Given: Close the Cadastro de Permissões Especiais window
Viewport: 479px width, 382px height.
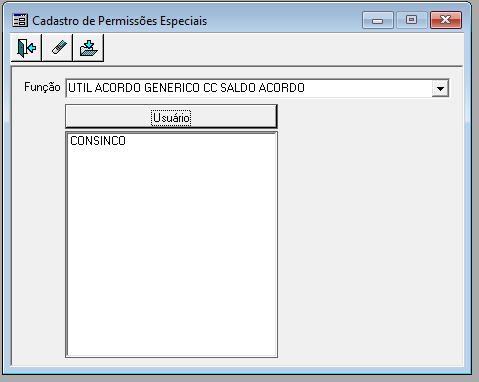Looking at the screenshot, I should coord(446,20).
